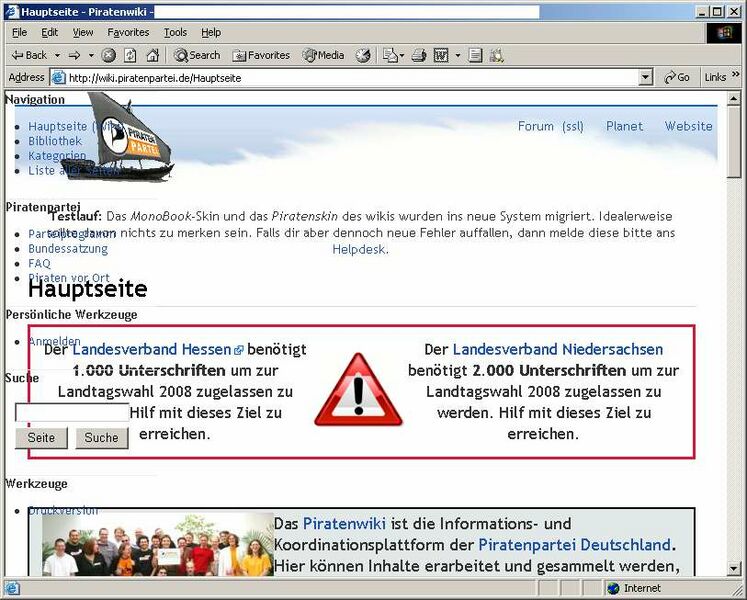Open the FAQ link in the sidebar

point(39,264)
